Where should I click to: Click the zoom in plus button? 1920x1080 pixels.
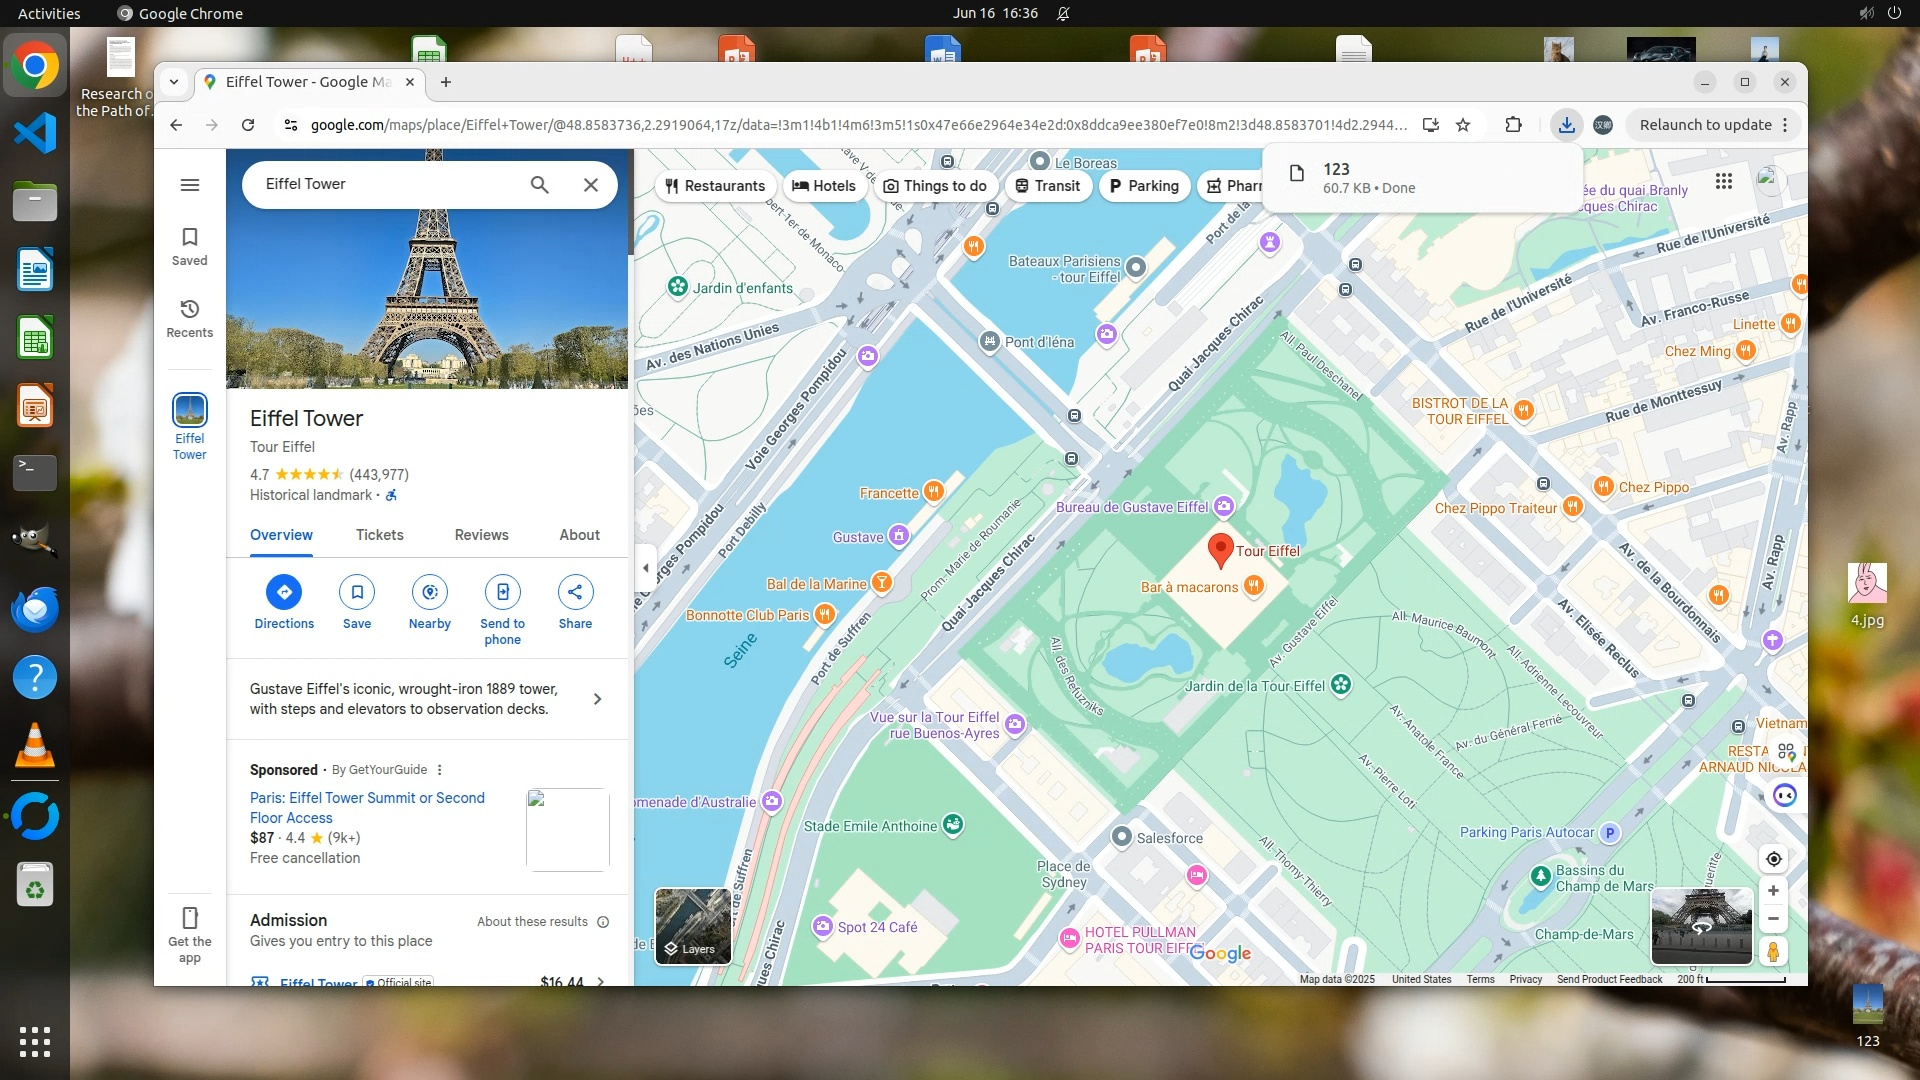pyautogui.click(x=1773, y=891)
